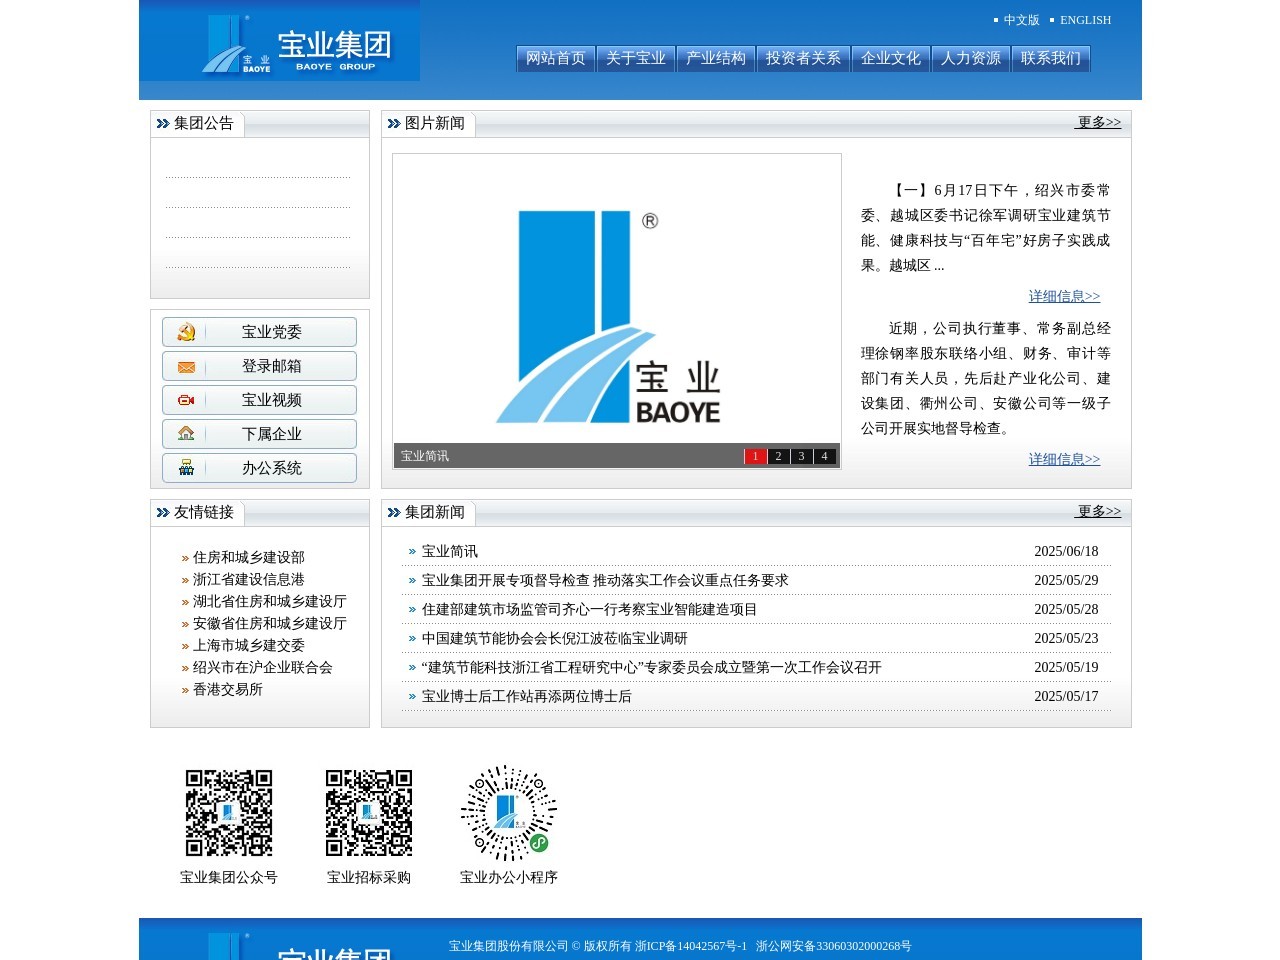This screenshot has height=960, width=1280.
Task: Open news 宝业集团开展专项督导检查
Action: pyautogui.click(x=605, y=580)
